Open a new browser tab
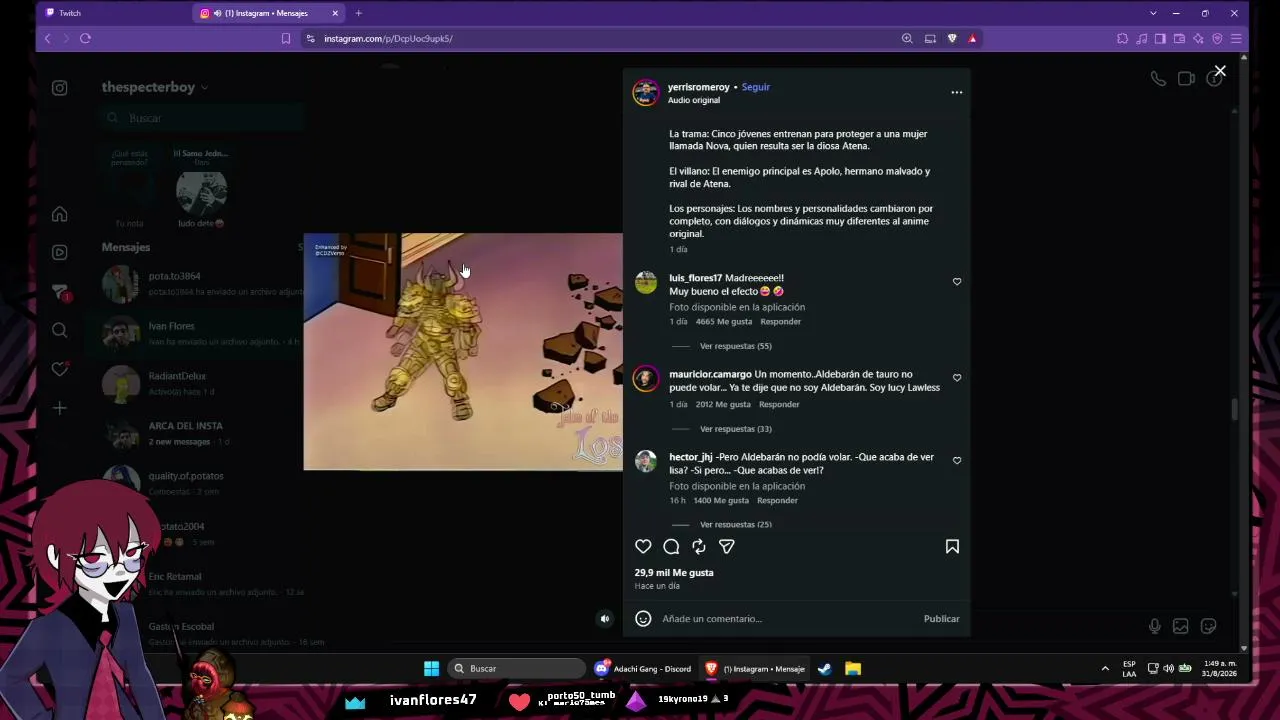Image resolution: width=1280 pixels, height=720 pixels. click(358, 13)
